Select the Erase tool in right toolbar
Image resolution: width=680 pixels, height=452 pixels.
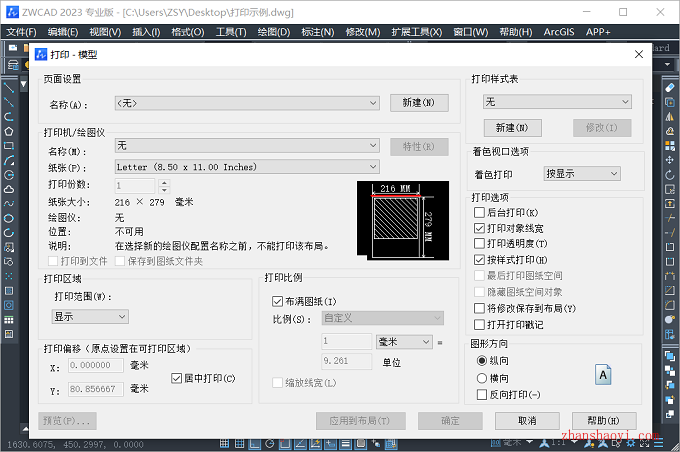click(670, 88)
